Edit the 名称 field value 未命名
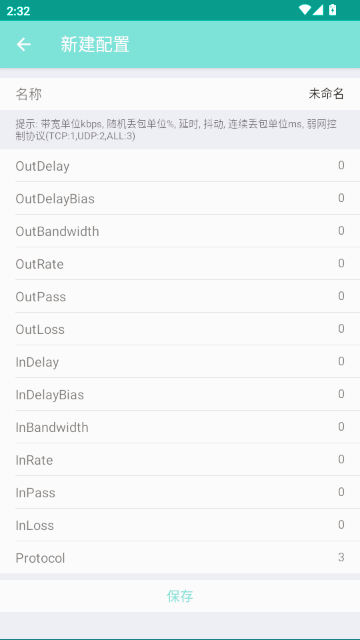The height and width of the screenshot is (640, 360). [x=326, y=94]
